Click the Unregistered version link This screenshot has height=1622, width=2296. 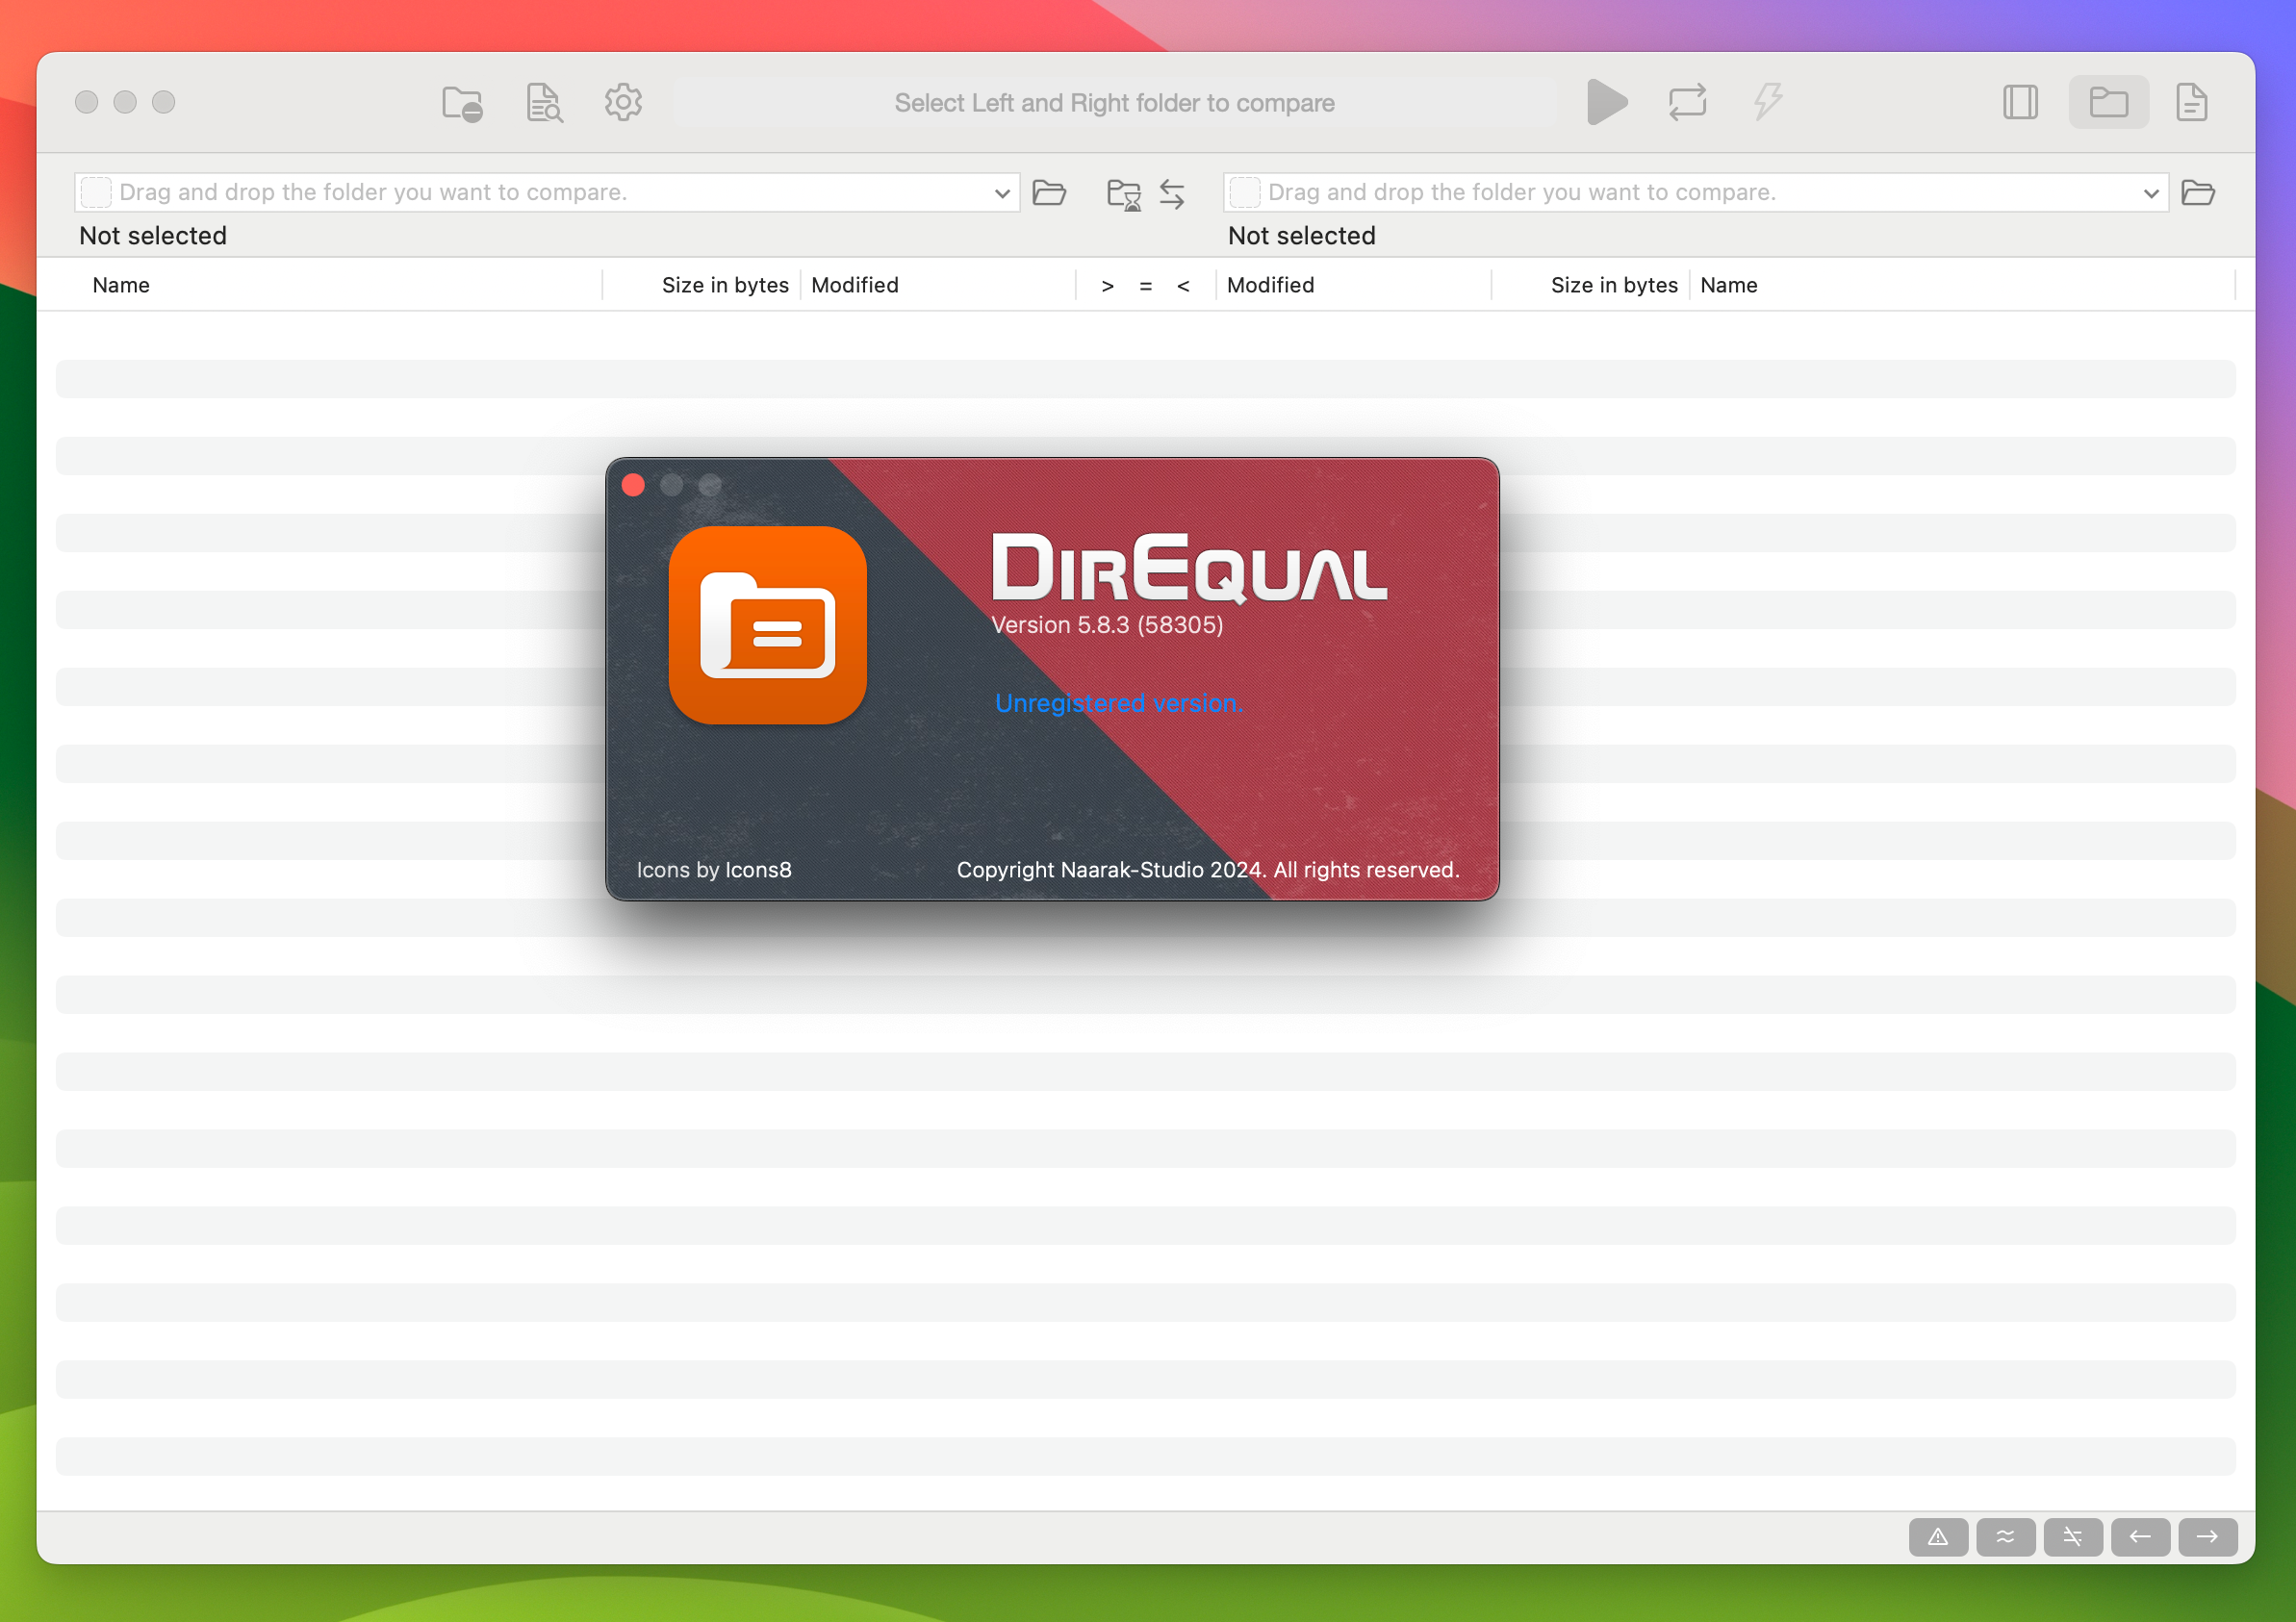point(1119,703)
